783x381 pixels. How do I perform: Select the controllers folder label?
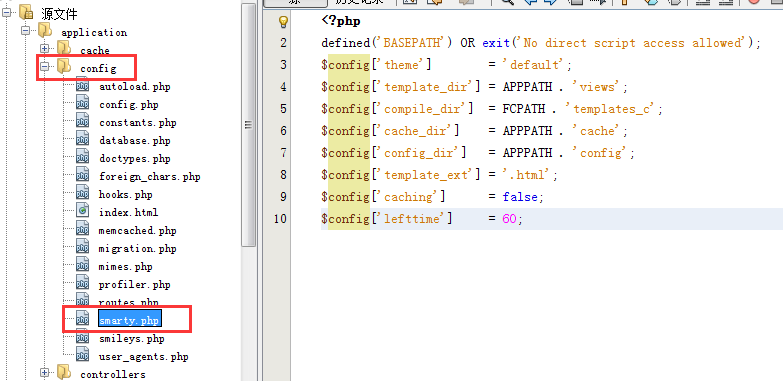[x=113, y=375]
